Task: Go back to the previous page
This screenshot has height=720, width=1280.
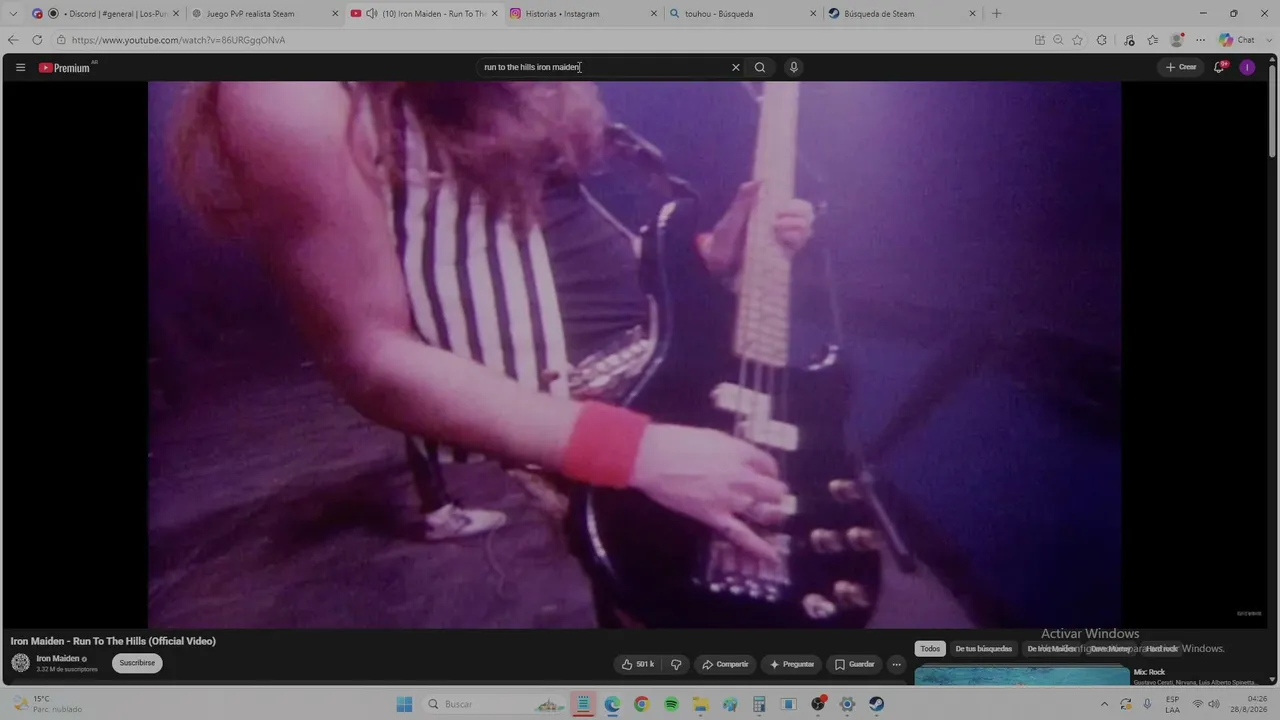Action: (13, 40)
